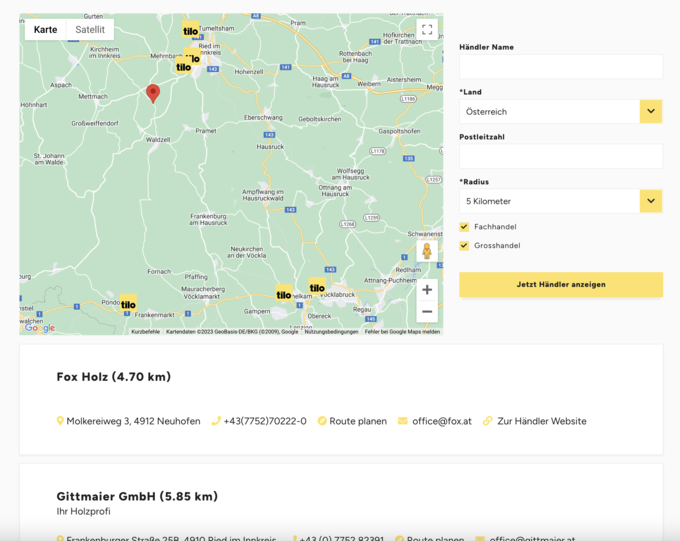Viewport: 680px width, 541px height.
Task: Uncheck the Grosshandel checkbox
Action: click(464, 246)
